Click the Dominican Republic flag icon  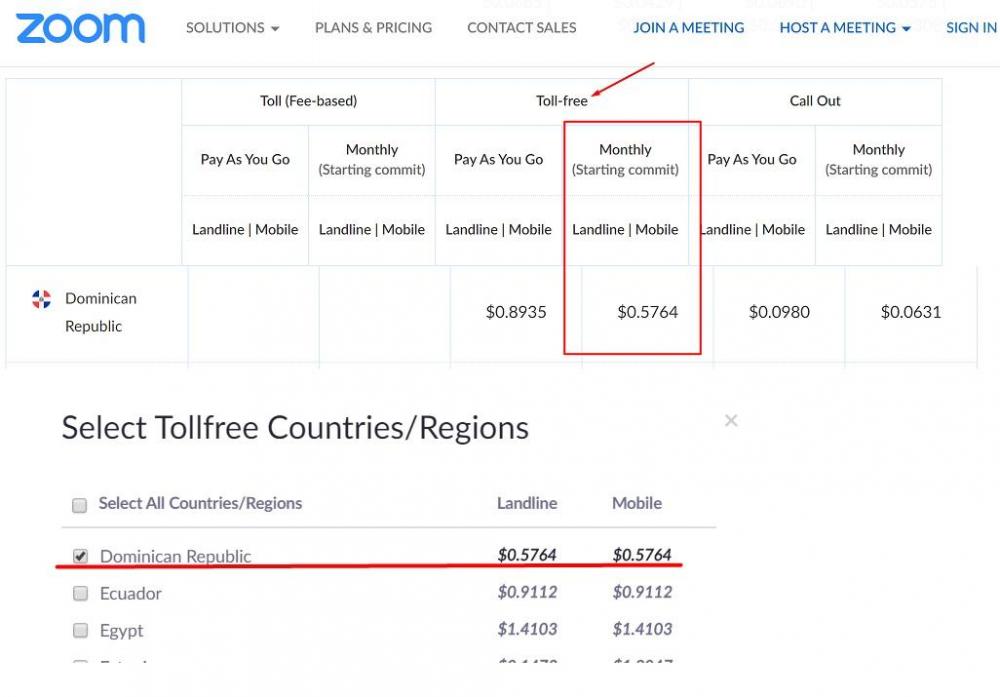[41, 299]
